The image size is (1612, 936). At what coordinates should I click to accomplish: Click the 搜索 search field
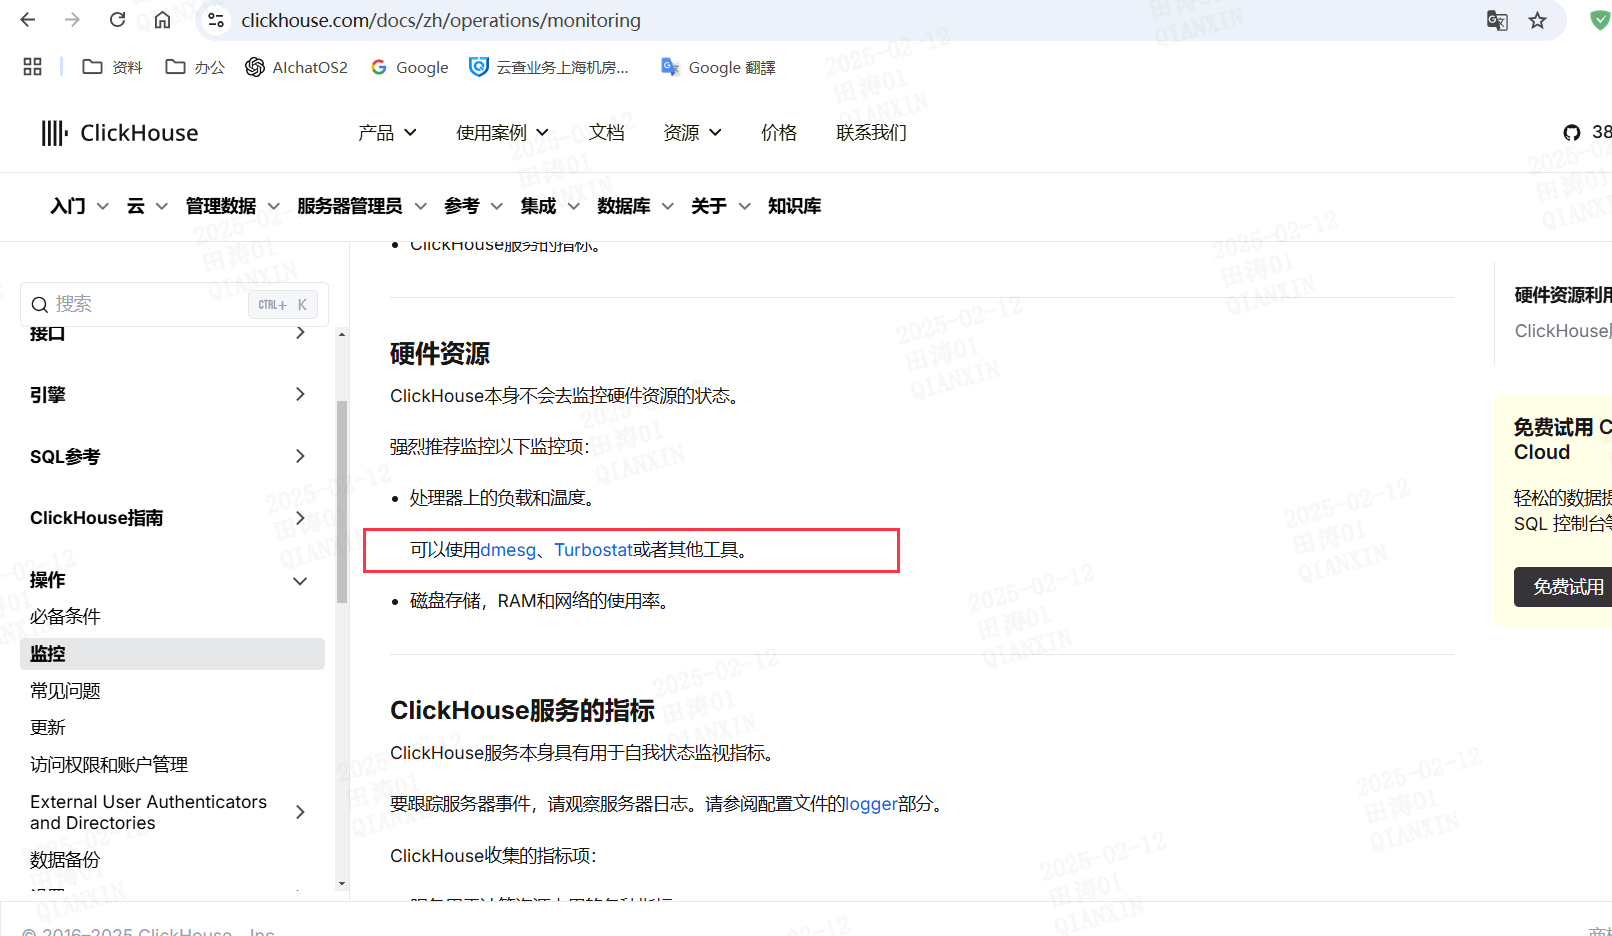point(174,304)
